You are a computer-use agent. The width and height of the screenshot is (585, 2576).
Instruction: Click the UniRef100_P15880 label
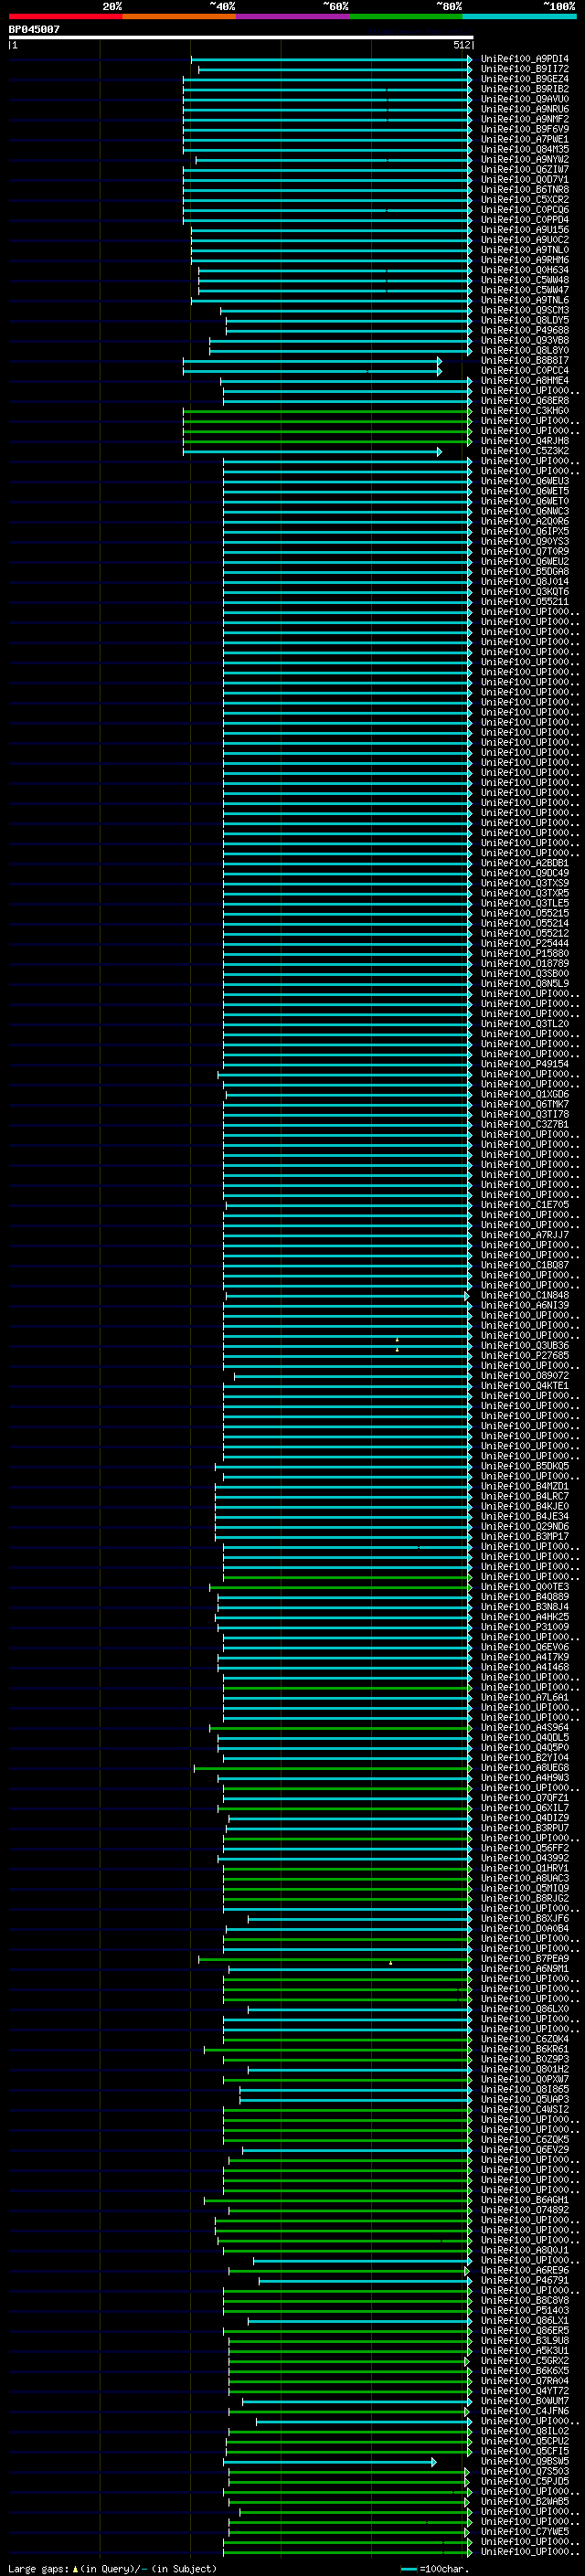point(525,954)
